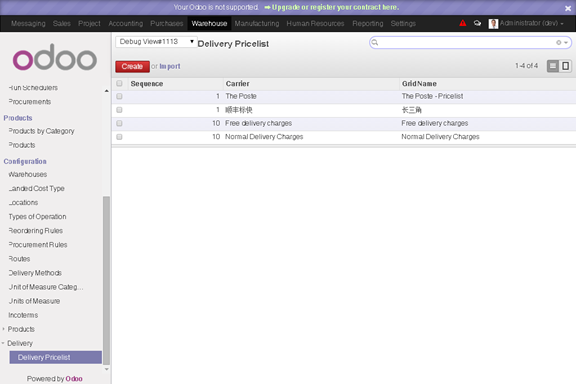Click the Odoo logo
Image resolution: width=576 pixels, height=384 pixels.
click(55, 57)
